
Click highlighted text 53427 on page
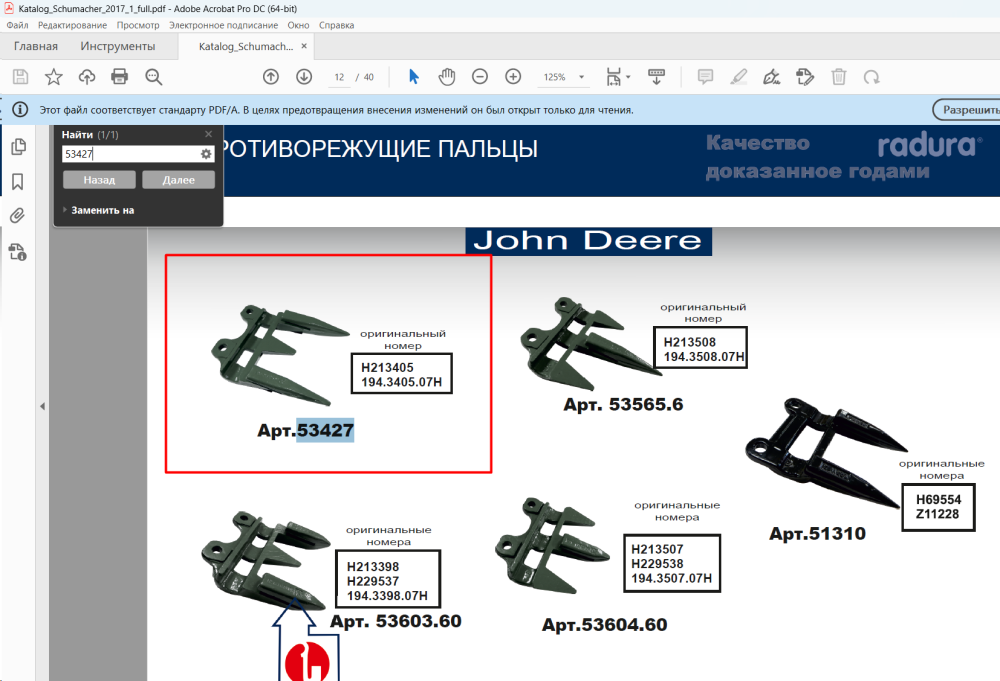click(x=325, y=430)
